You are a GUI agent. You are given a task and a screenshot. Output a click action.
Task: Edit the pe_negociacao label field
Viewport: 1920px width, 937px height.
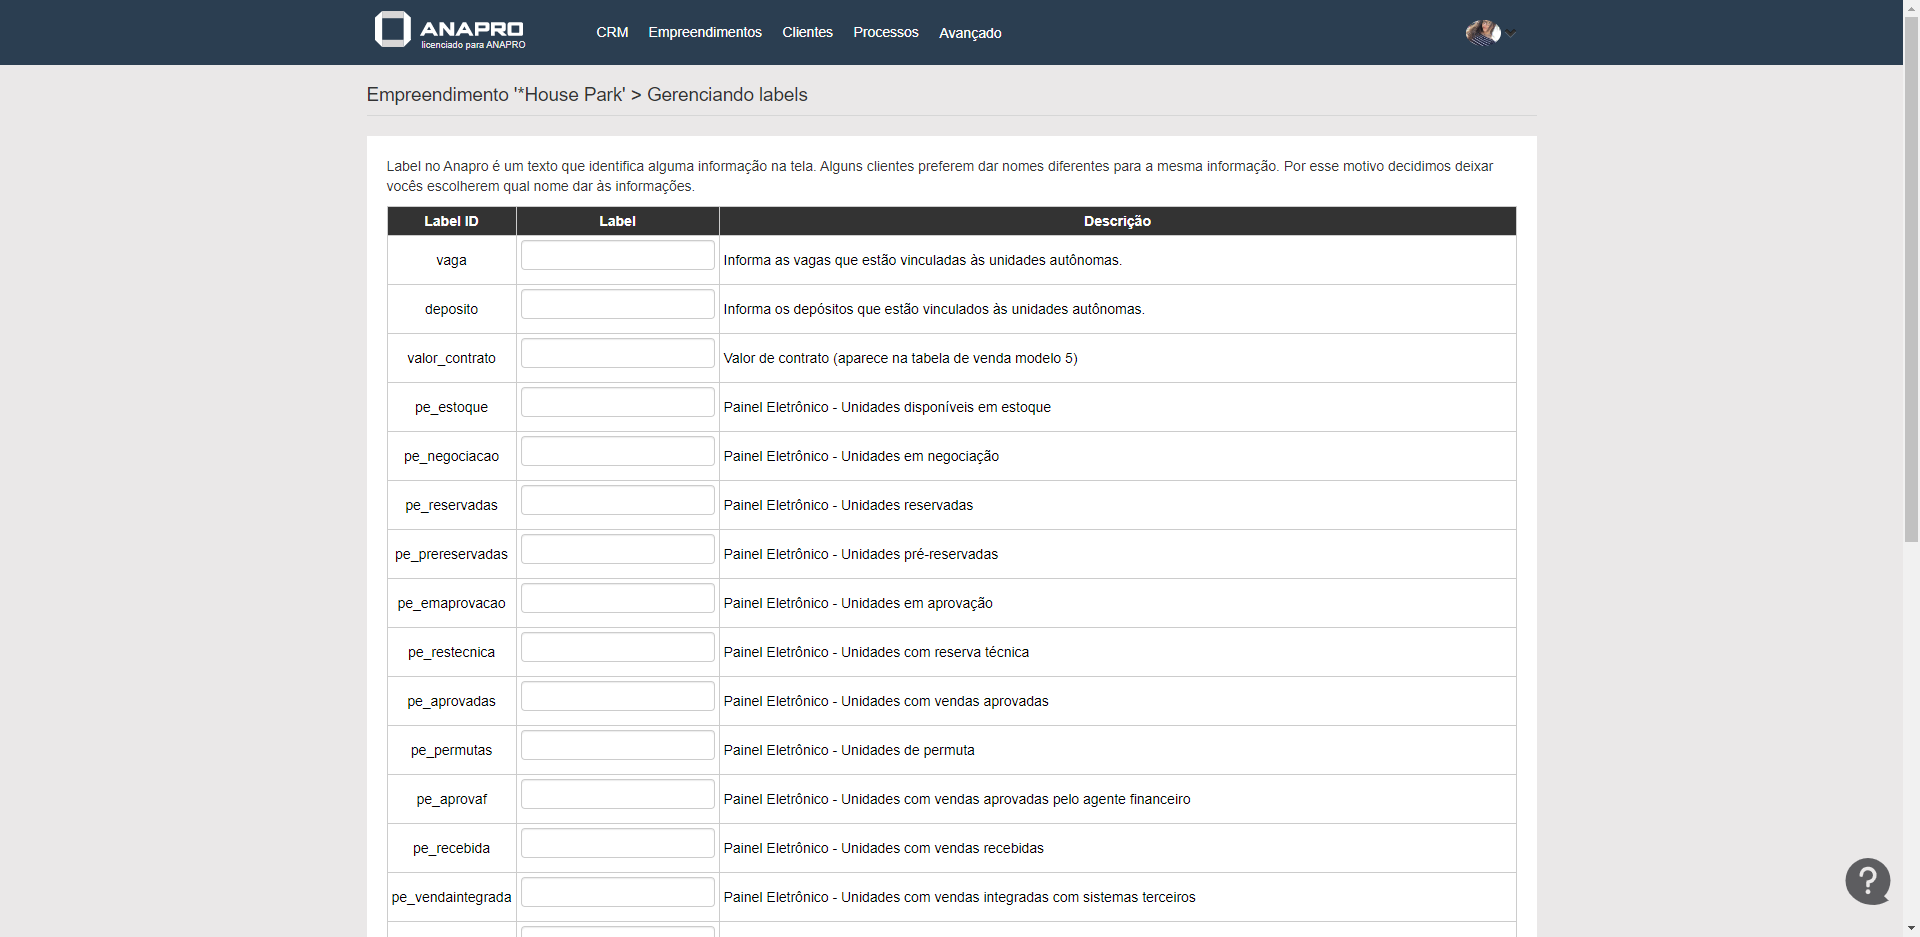coord(617,452)
